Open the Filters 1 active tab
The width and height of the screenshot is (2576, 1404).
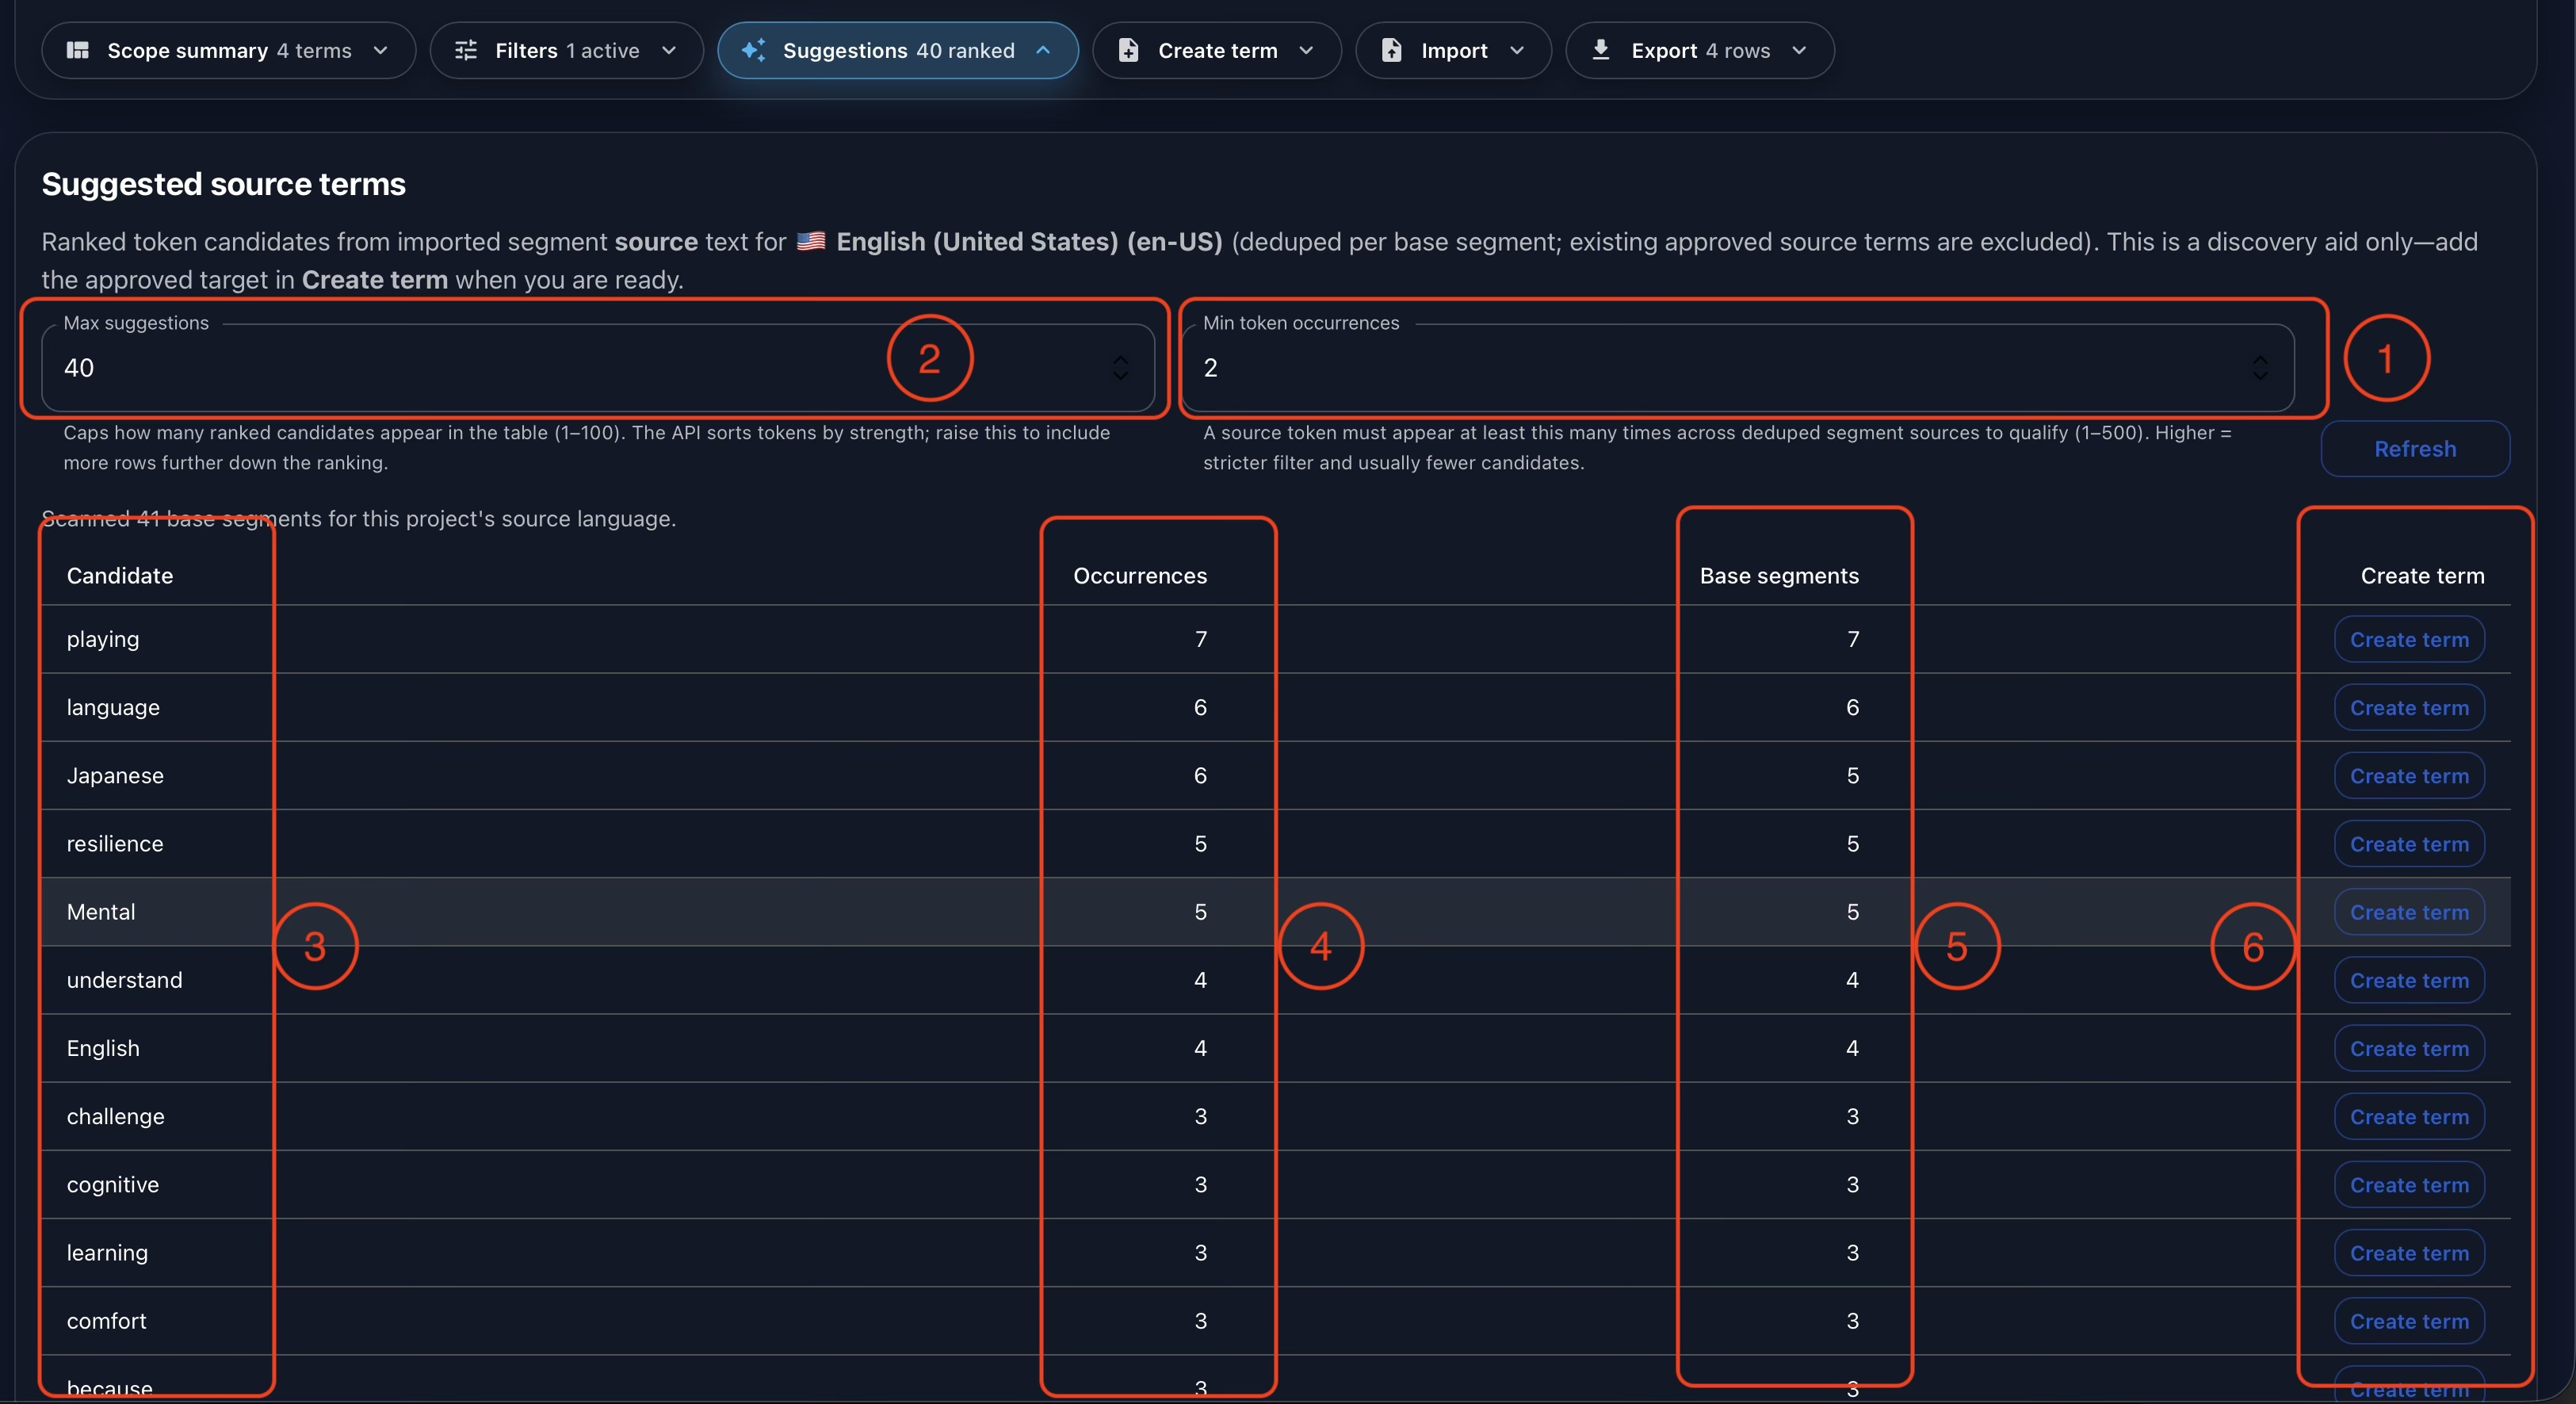(x=566, y=50)
